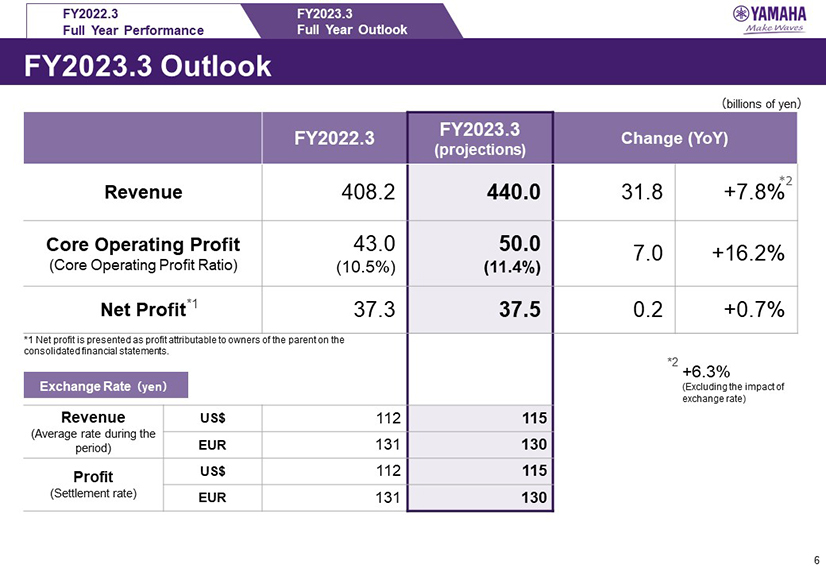Click the net profit footnote *1 text
826x572 pixels.
183,345
